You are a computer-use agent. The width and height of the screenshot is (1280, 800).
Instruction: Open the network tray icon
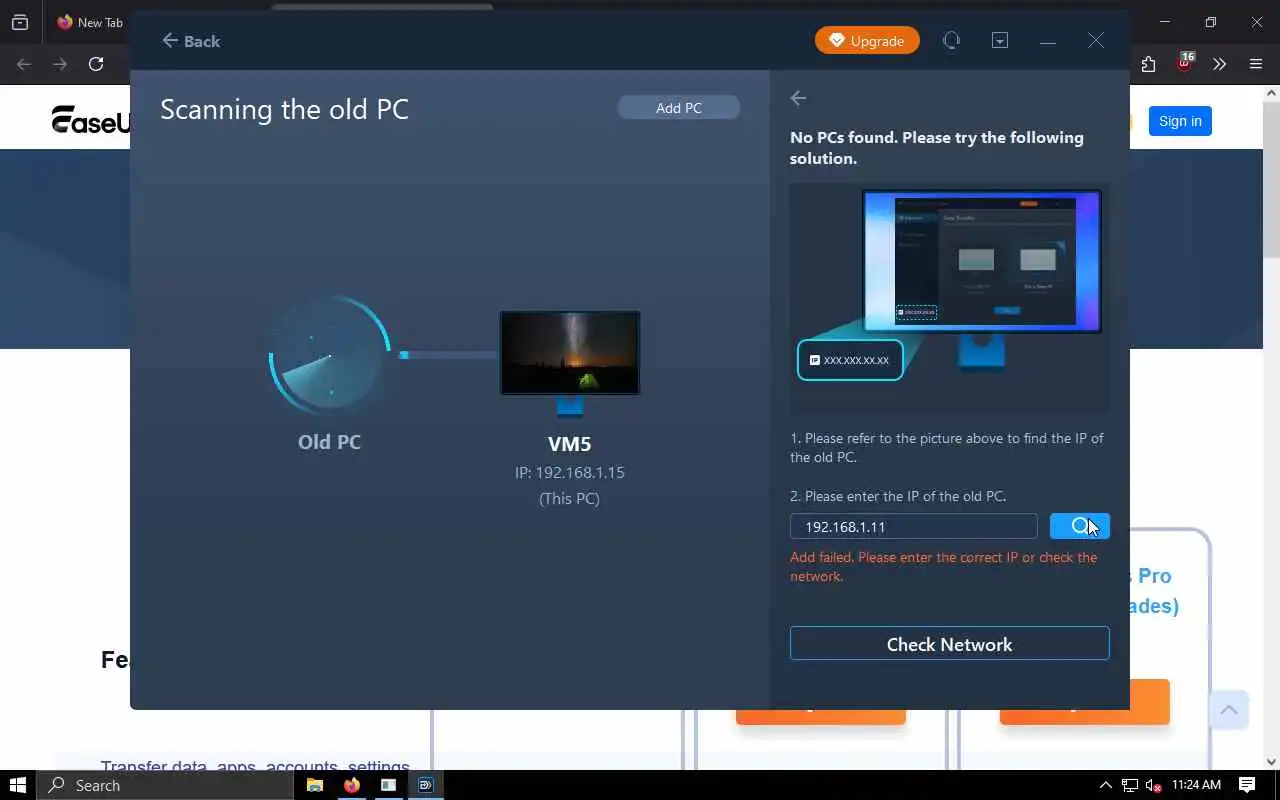point(1130,785)
